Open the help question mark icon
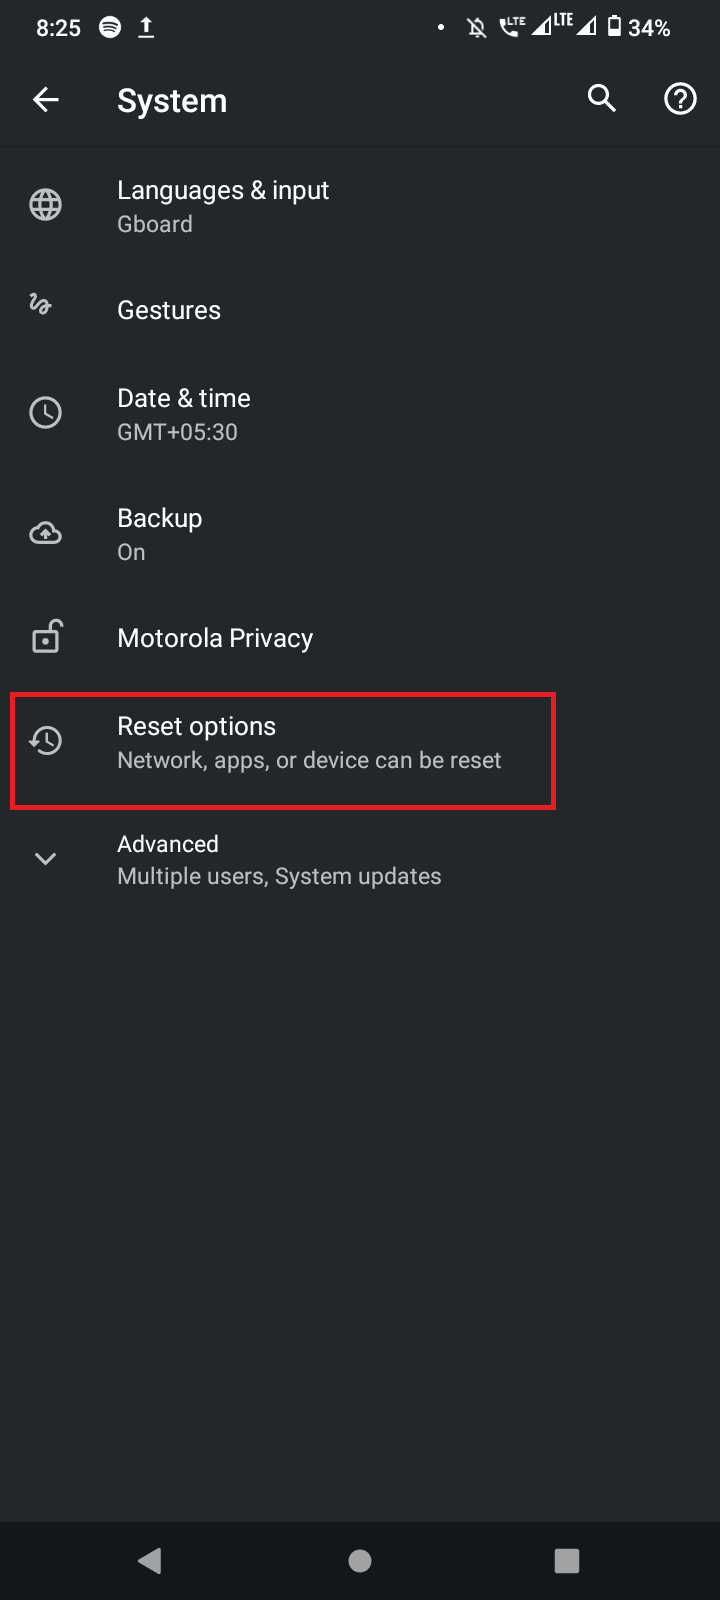This screenshot has height=1600, width=720. click(680, 99)
